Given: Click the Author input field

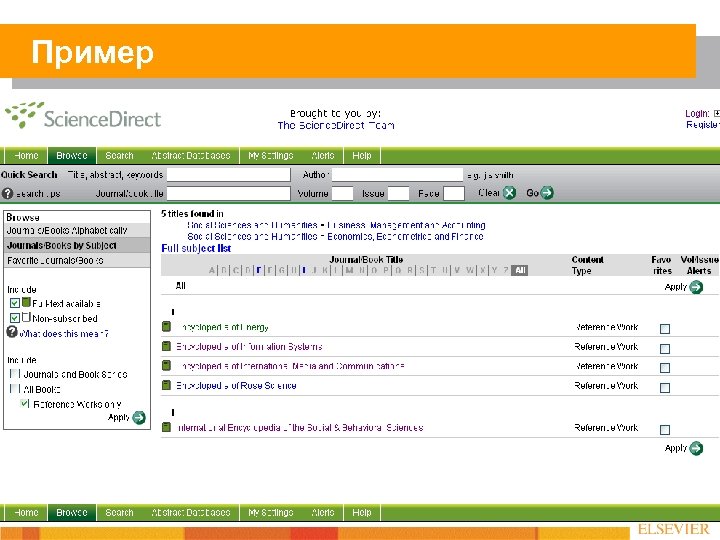Looking at the screenshot, I should point(397,174).
